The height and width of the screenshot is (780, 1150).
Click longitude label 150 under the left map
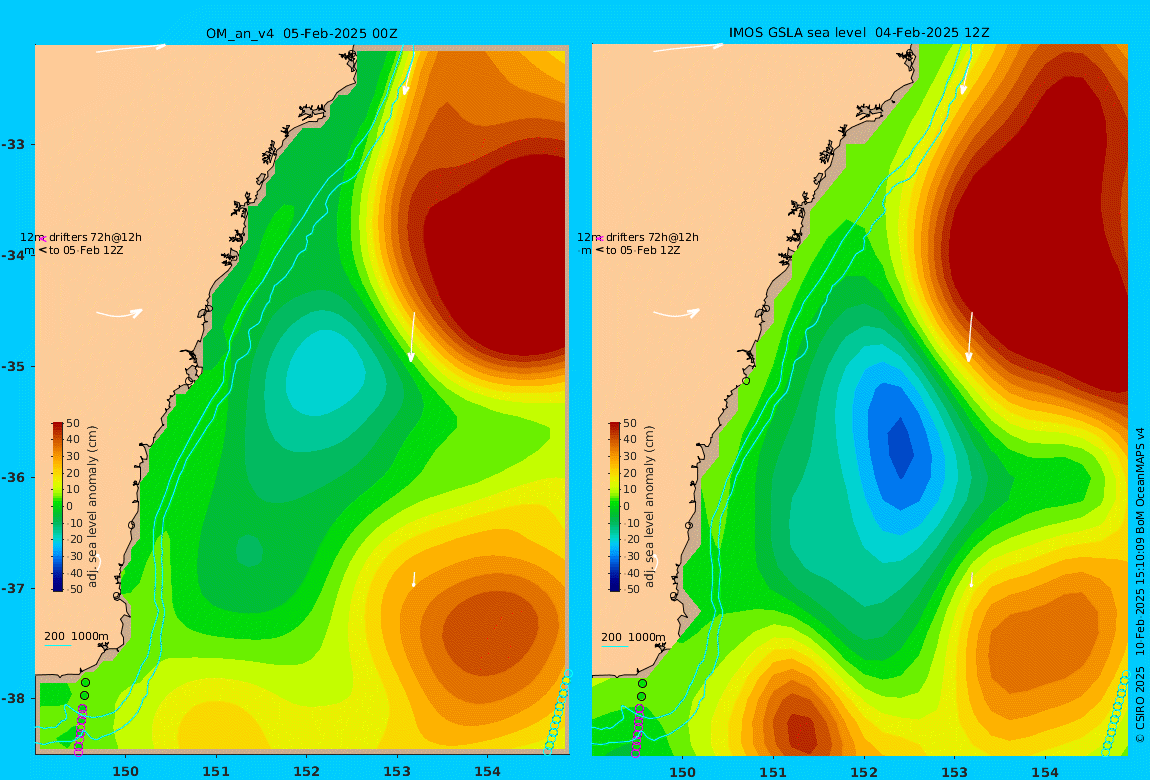pyautogui.click(x=125, y=771)
